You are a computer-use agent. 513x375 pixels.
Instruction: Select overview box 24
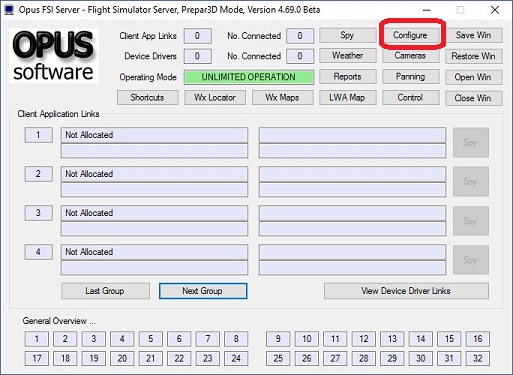pos(236,359)
